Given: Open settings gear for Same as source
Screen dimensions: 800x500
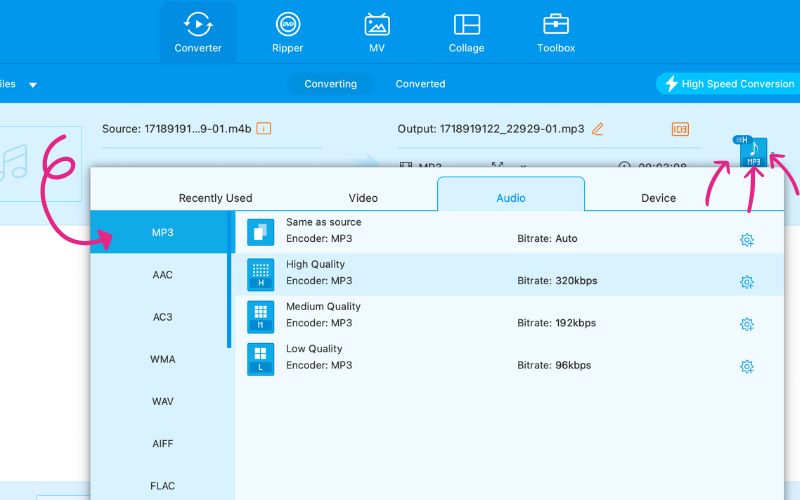Looking at the screenshot, I should (x=746, y=240).
